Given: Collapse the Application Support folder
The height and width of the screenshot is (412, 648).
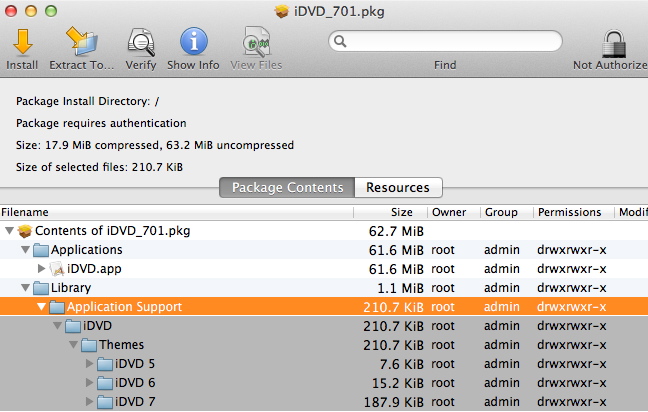Looking at the screenshot, I should coord(41,307).
